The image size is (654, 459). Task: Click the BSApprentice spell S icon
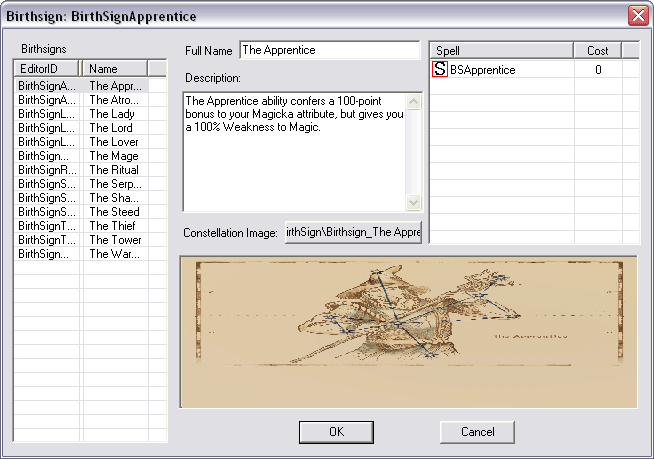pos(439,70)
